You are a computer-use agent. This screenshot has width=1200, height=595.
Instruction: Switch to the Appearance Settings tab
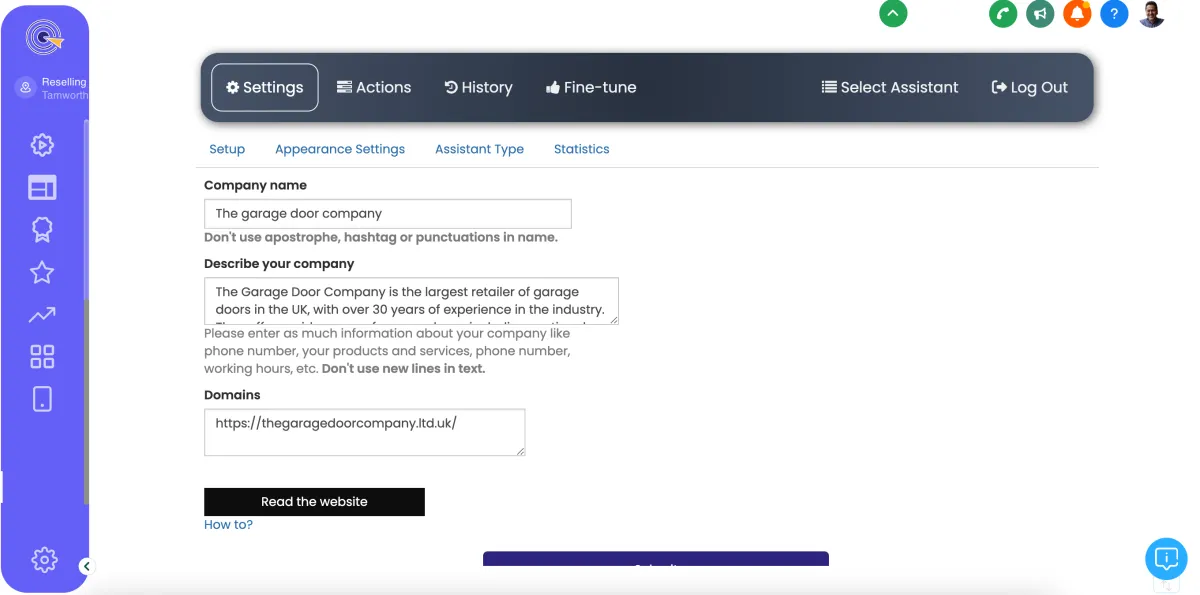340,149
